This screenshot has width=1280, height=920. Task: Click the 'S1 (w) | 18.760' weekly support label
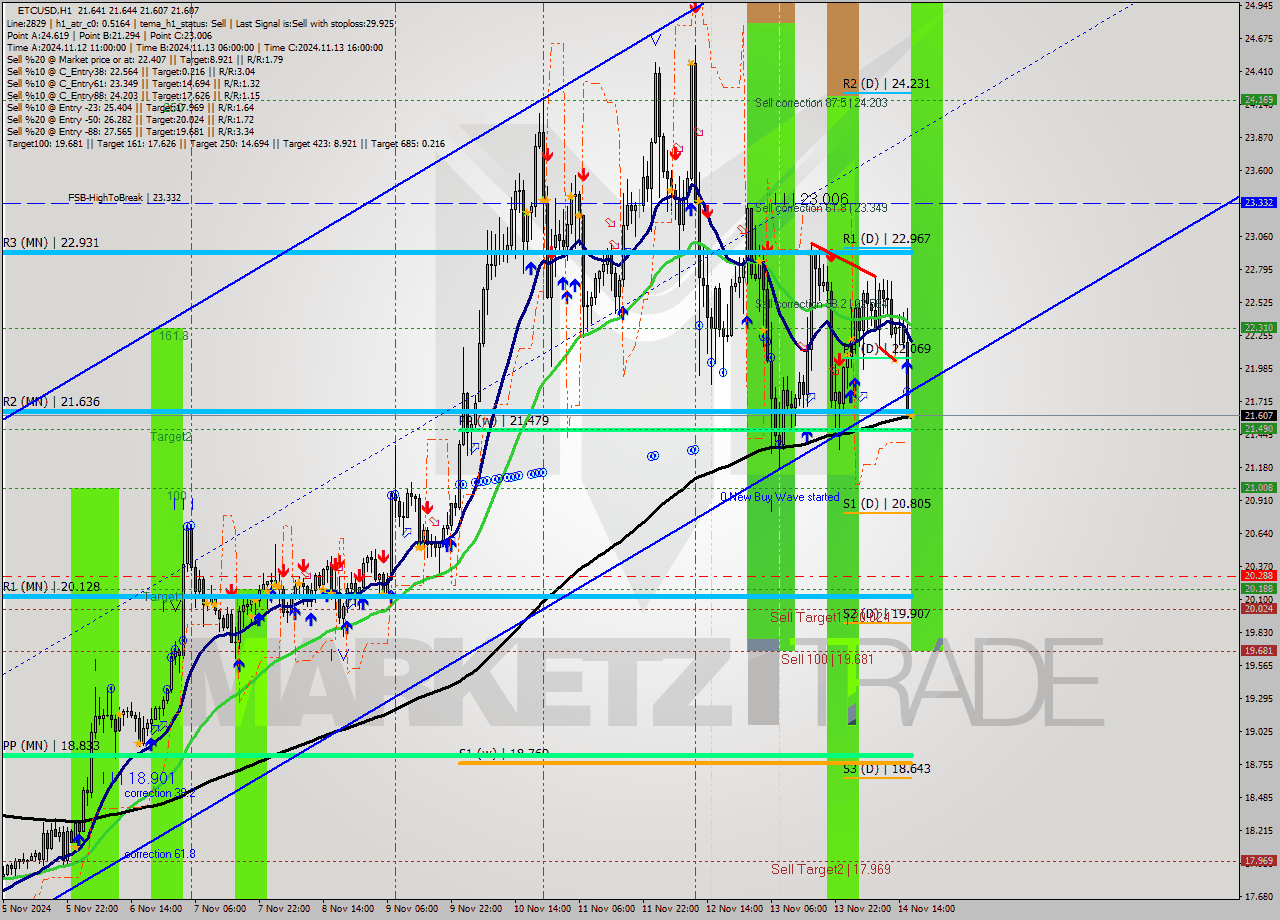click(504, 753)
